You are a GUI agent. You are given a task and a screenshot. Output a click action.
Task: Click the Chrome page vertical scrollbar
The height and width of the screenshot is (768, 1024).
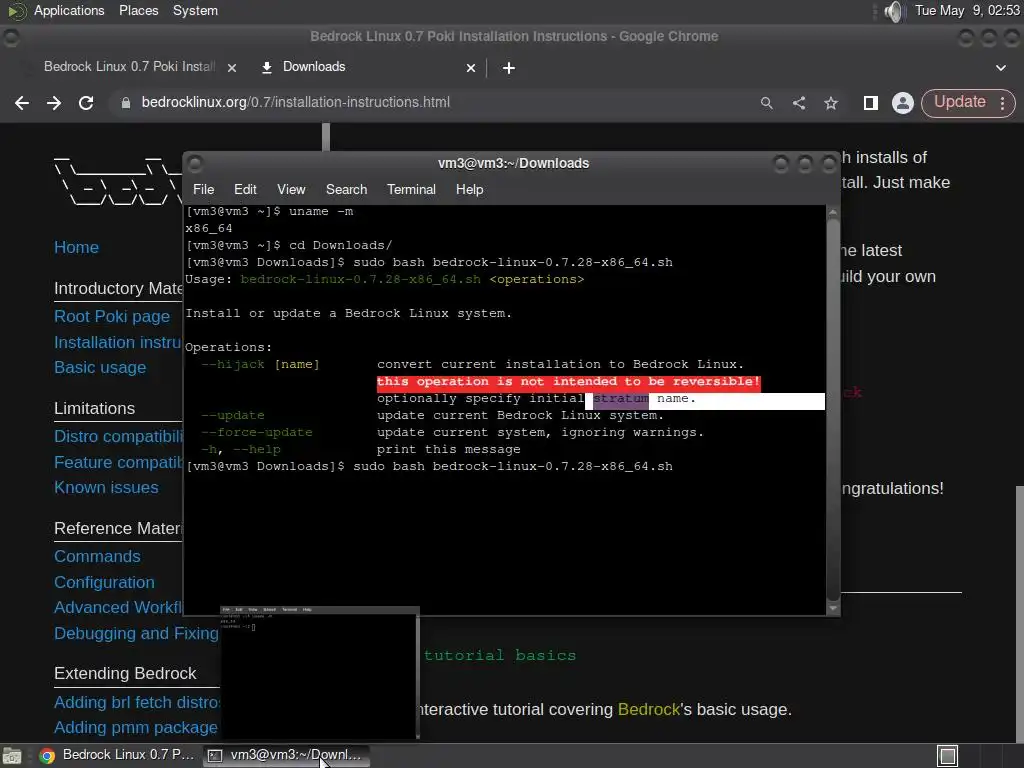pyautogui.click(x=1019, y=614)
